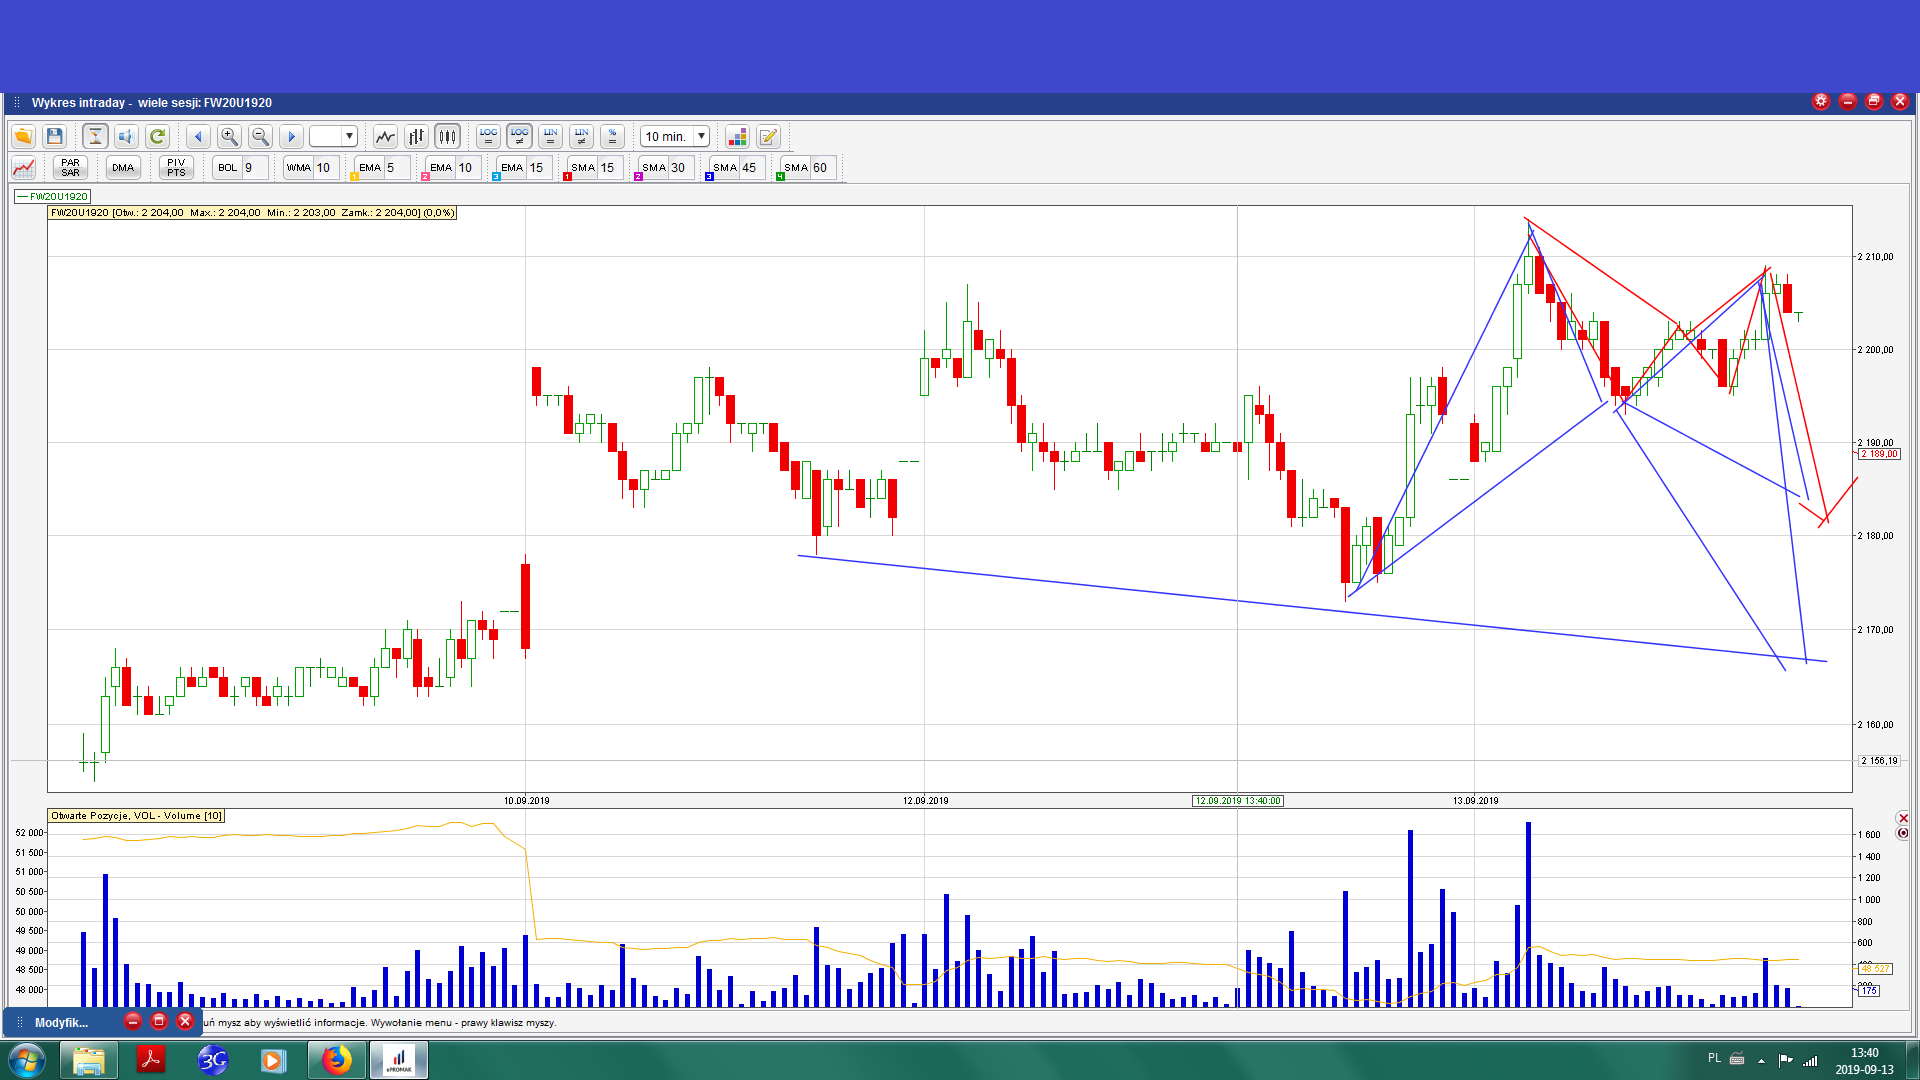Toggle the DMA indicator button

(x=123, y=167)
